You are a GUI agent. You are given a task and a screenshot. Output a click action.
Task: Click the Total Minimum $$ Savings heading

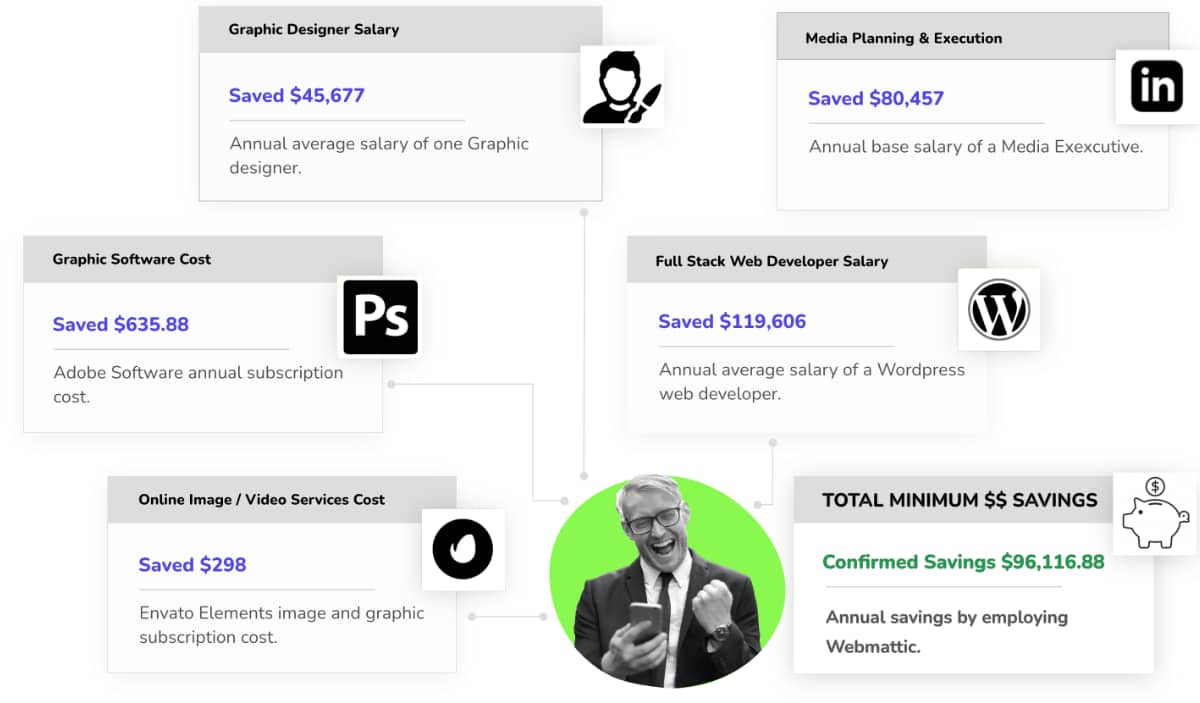point(959,500)
